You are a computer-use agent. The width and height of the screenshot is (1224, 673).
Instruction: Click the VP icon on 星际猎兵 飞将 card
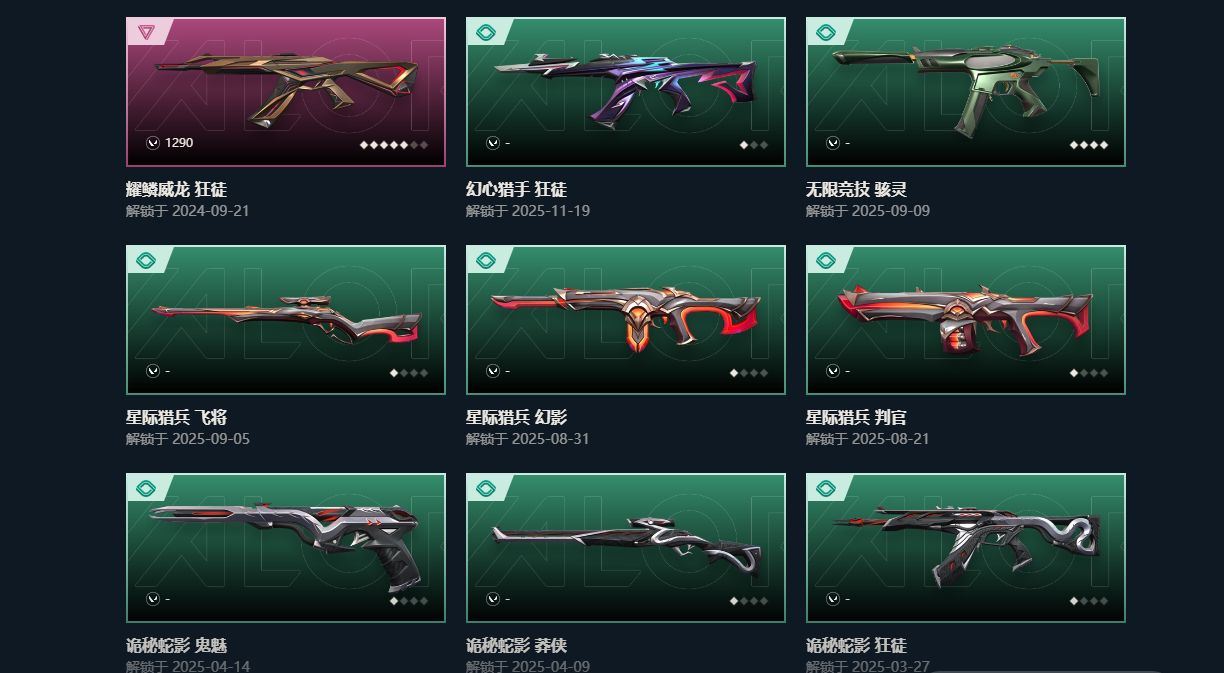pyautogui.click(x=153, y=371)
